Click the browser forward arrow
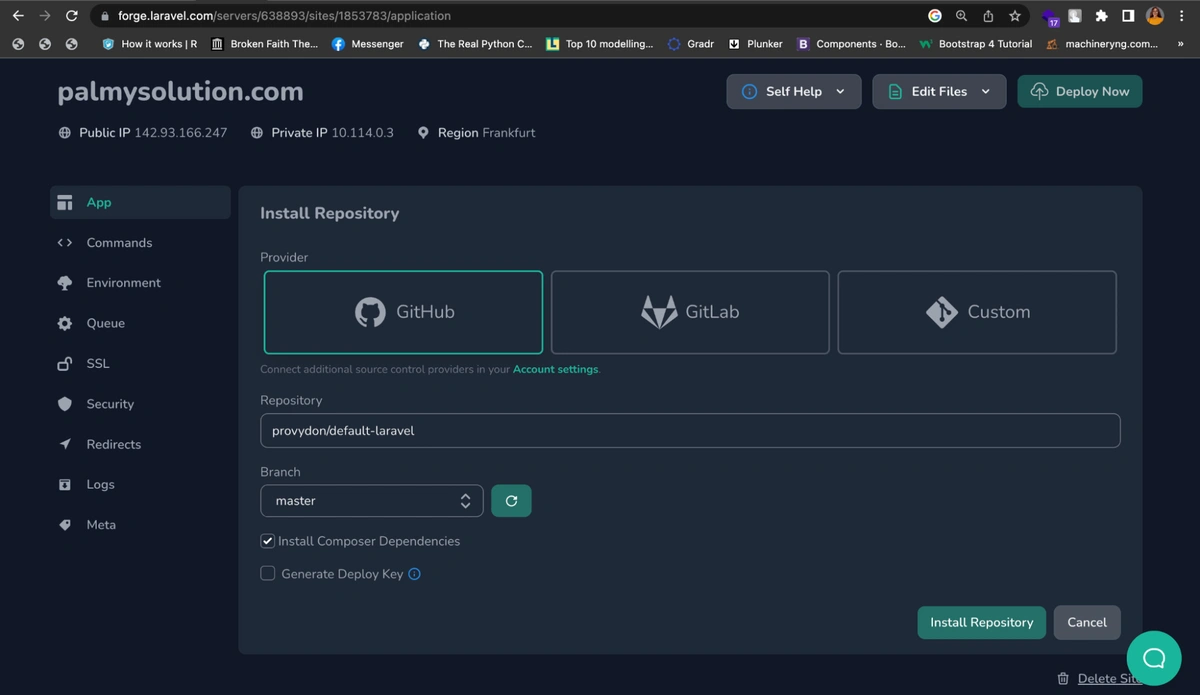Viewport: 1200px width, 695px height. point(44,16)
